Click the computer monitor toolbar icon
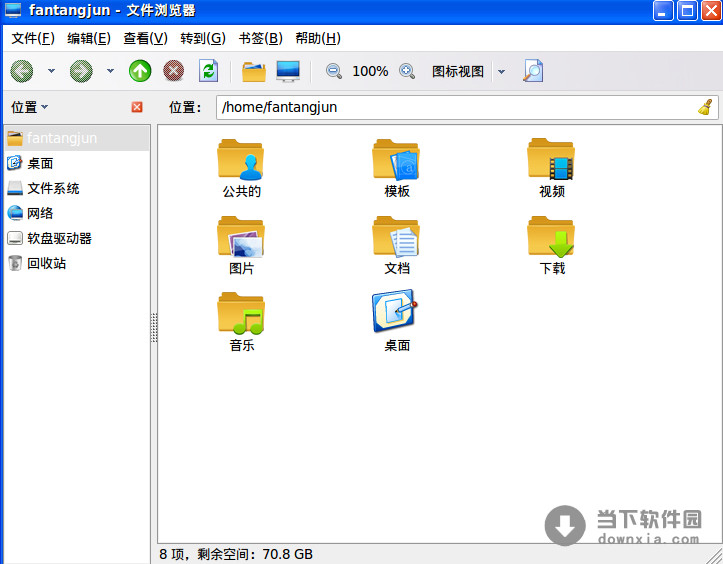Screen dimensions: 723x564 [288, 71]
